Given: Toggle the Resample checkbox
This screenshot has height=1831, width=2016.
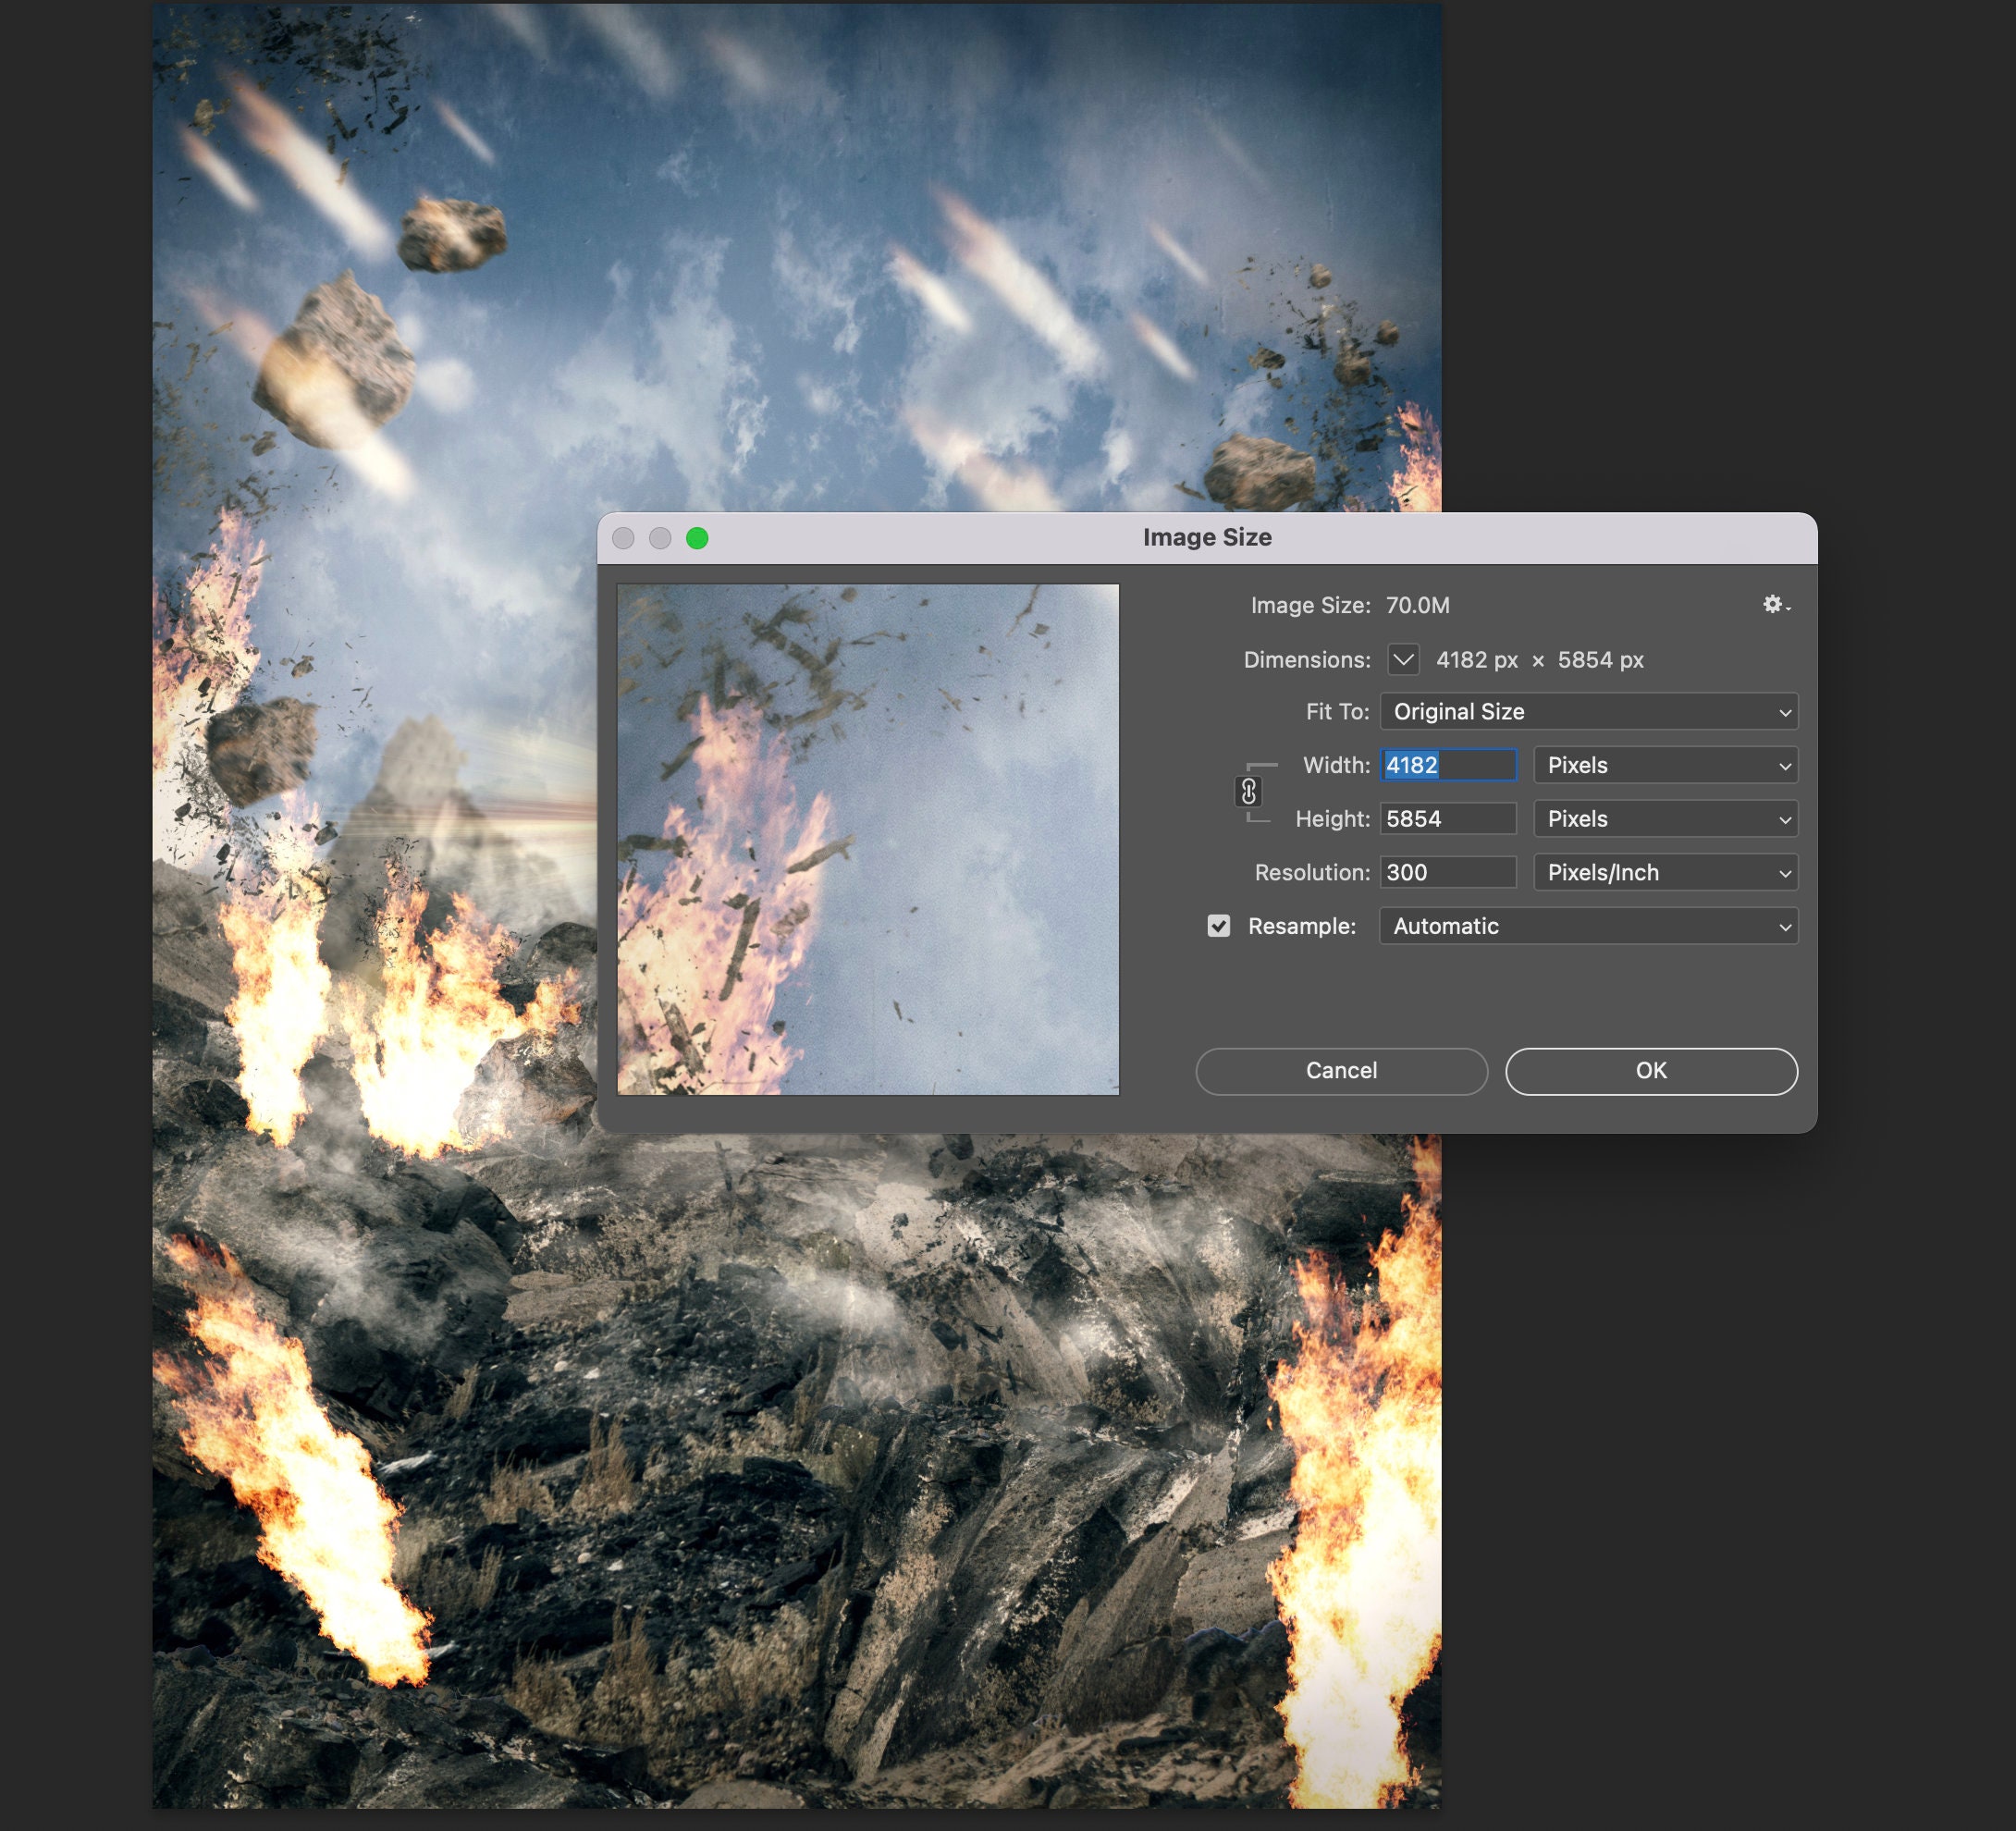Looking at the screenshot, I should tap(1218, 926).
